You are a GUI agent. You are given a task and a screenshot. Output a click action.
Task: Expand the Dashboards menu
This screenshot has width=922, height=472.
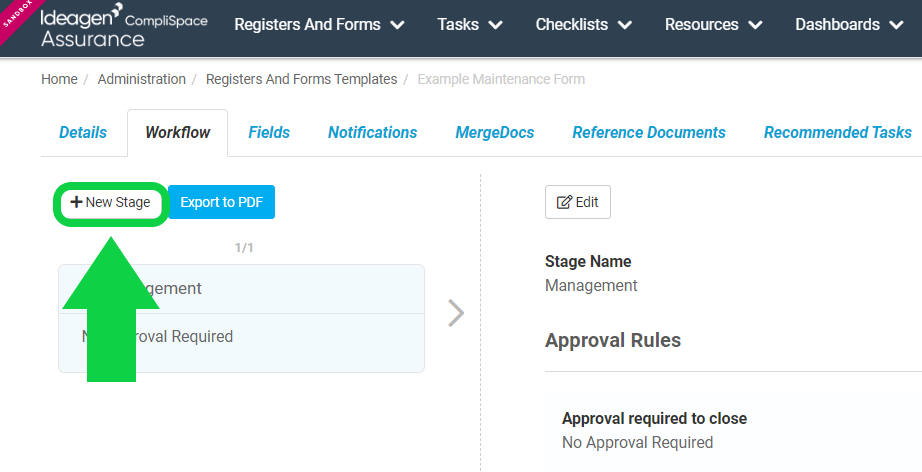(849, 25)
